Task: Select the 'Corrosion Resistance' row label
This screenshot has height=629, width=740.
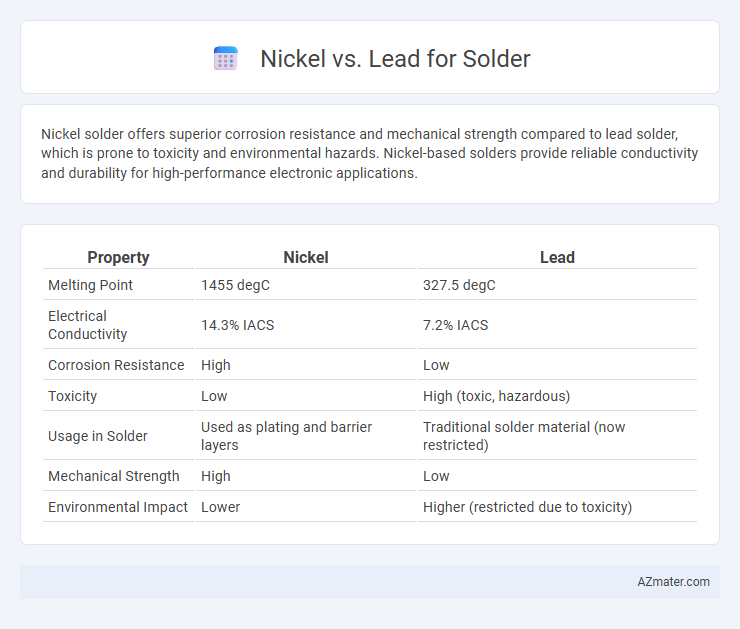Action: click(x=116, y=365)
